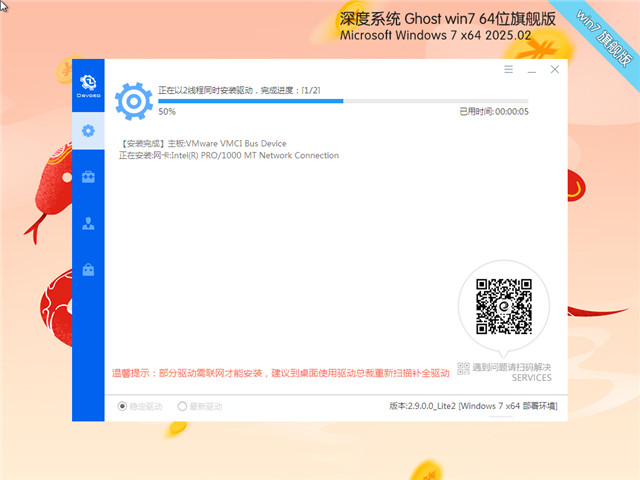Minimize the driver installer window

coord(531,72)
